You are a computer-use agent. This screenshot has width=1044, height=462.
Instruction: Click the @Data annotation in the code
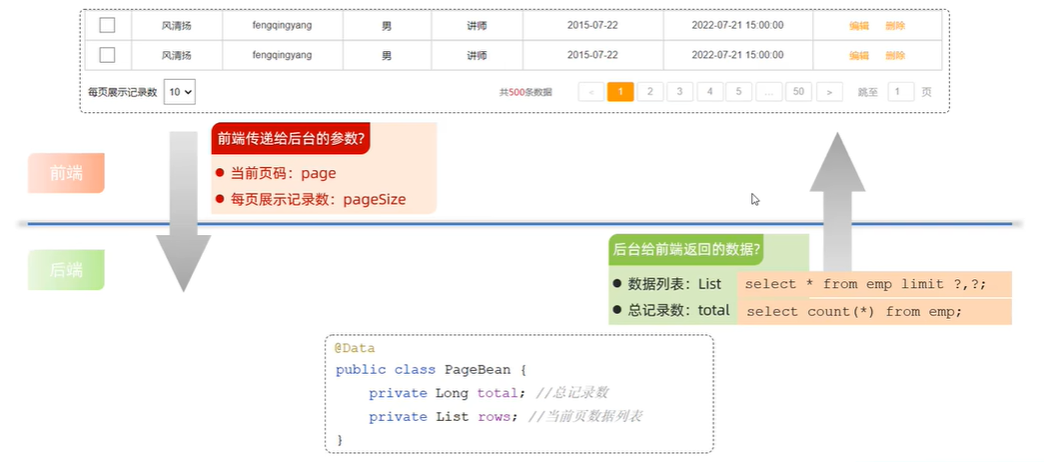(x=354, y=348)
